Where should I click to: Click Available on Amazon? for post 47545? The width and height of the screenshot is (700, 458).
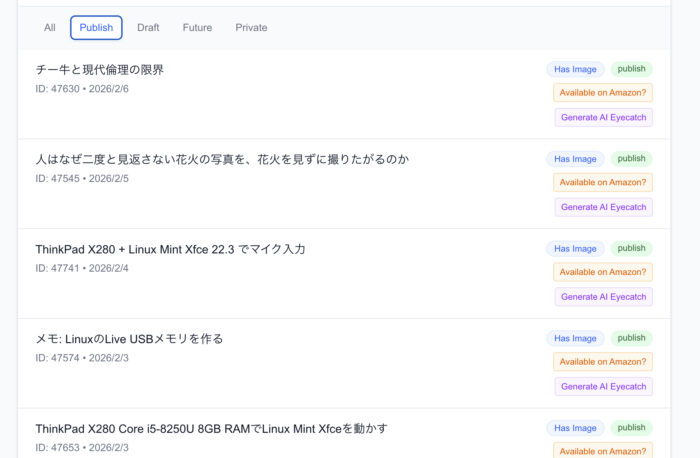point(602,183)
